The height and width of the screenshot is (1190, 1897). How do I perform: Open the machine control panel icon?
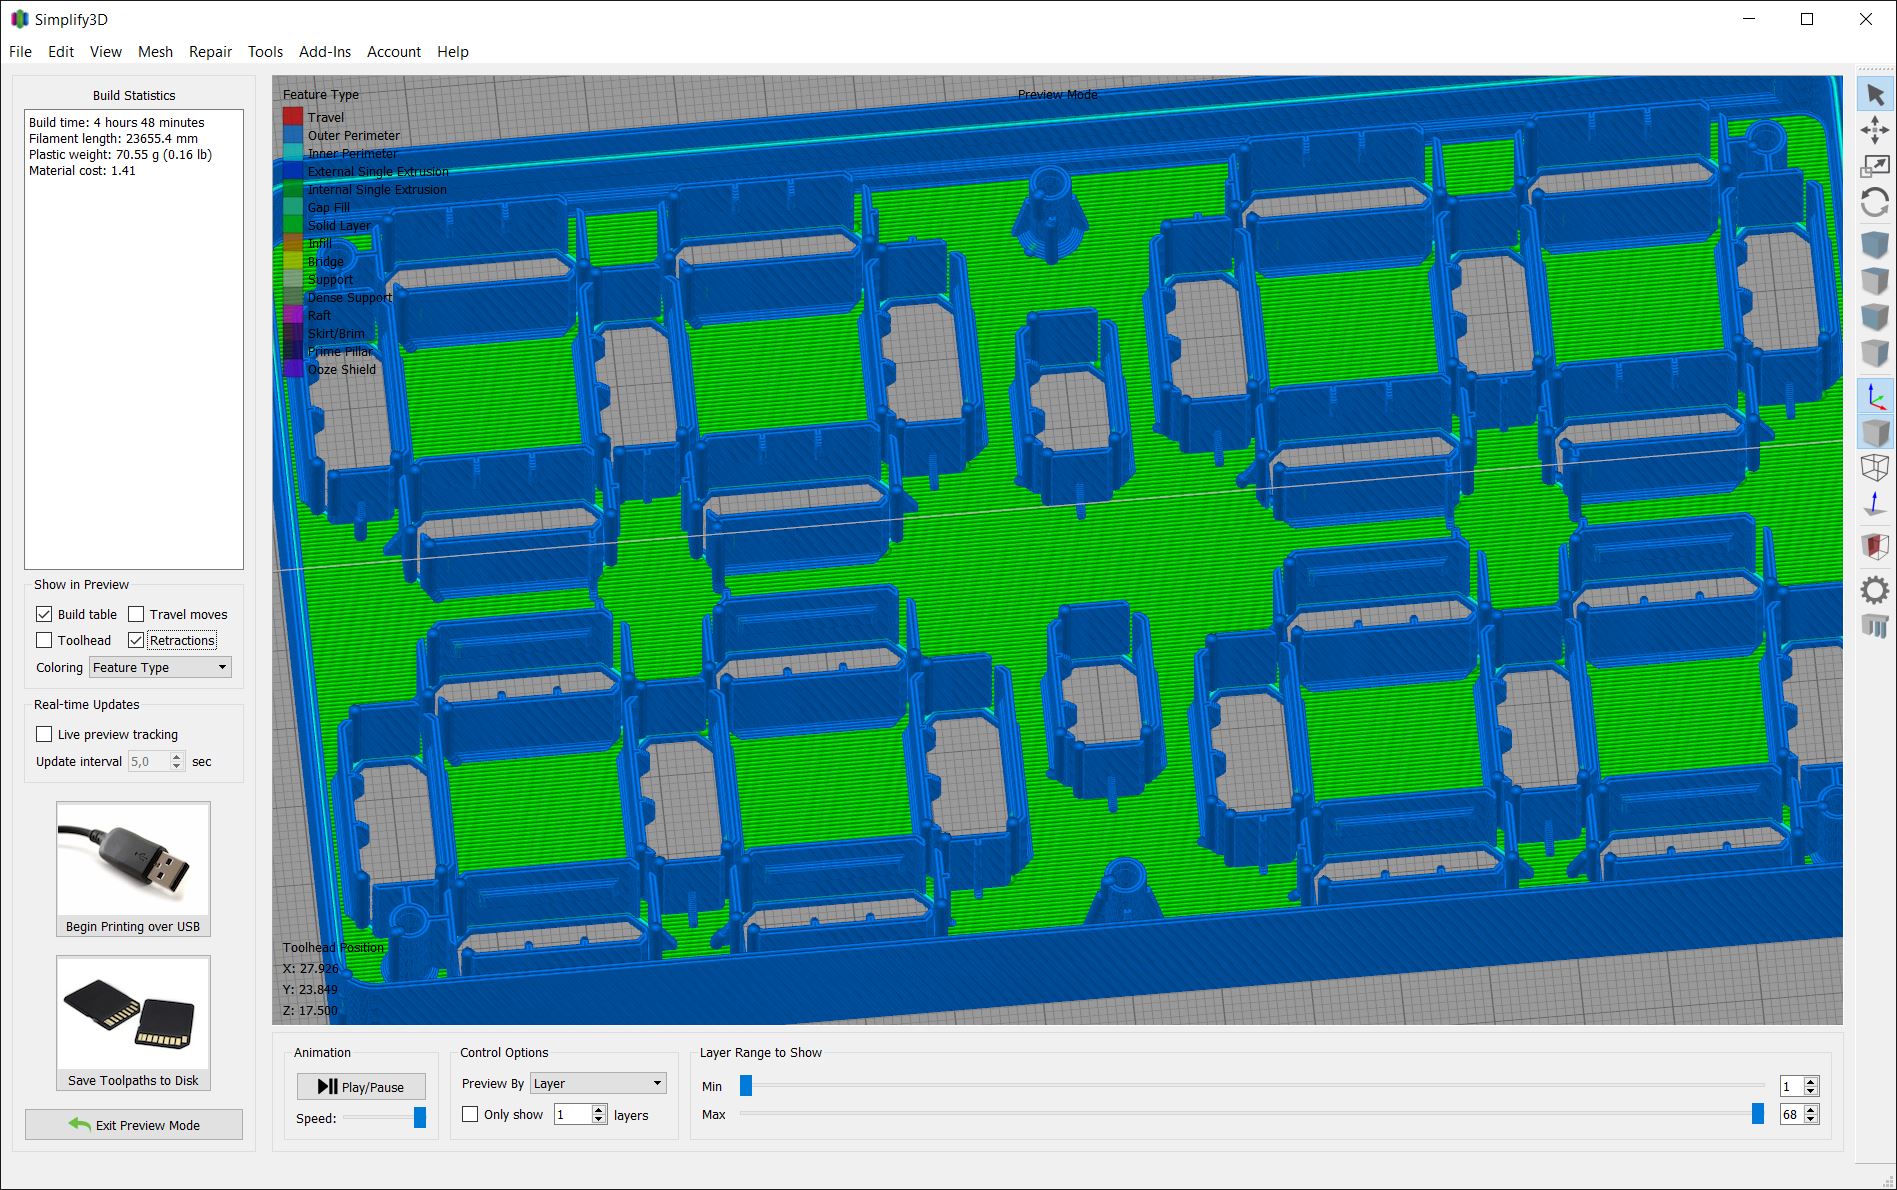coord(1875,627)
